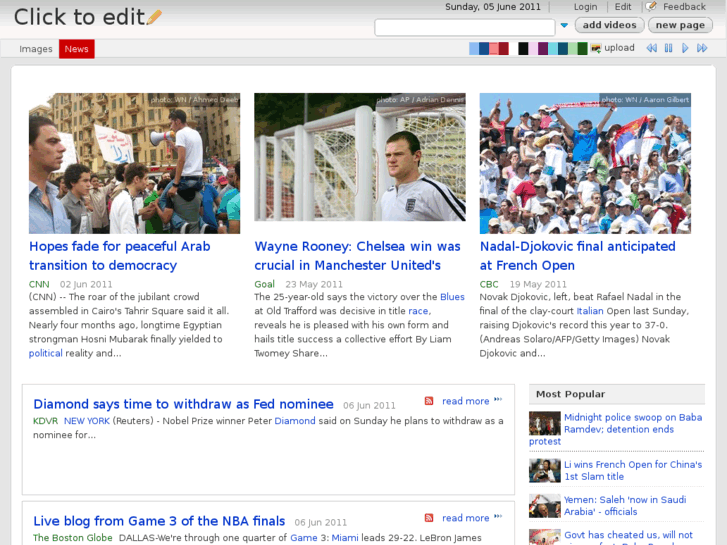
Task: Open the French Open crowd photo
Action: tap(585, 163)
